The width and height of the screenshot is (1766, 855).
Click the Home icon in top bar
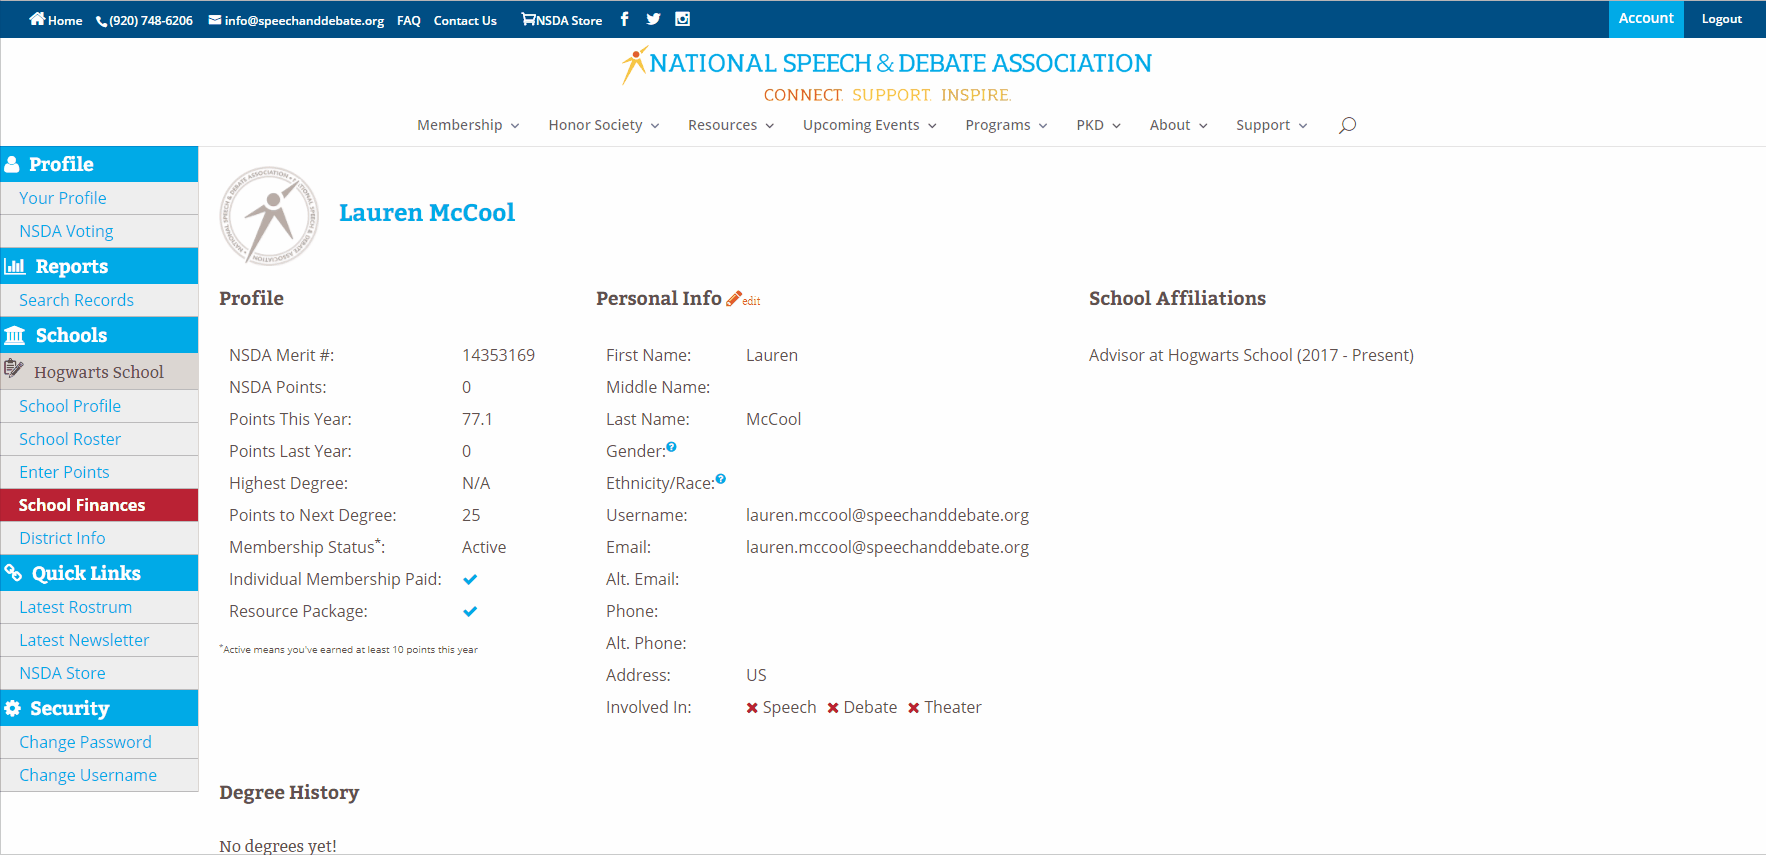click(x=37, y=19)
